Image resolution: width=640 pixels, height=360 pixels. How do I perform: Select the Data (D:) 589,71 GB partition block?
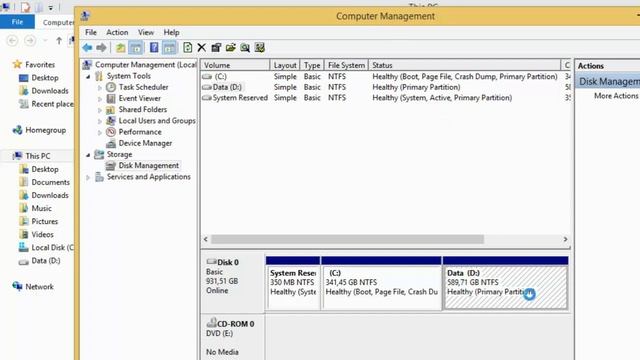tap(505, 283)
